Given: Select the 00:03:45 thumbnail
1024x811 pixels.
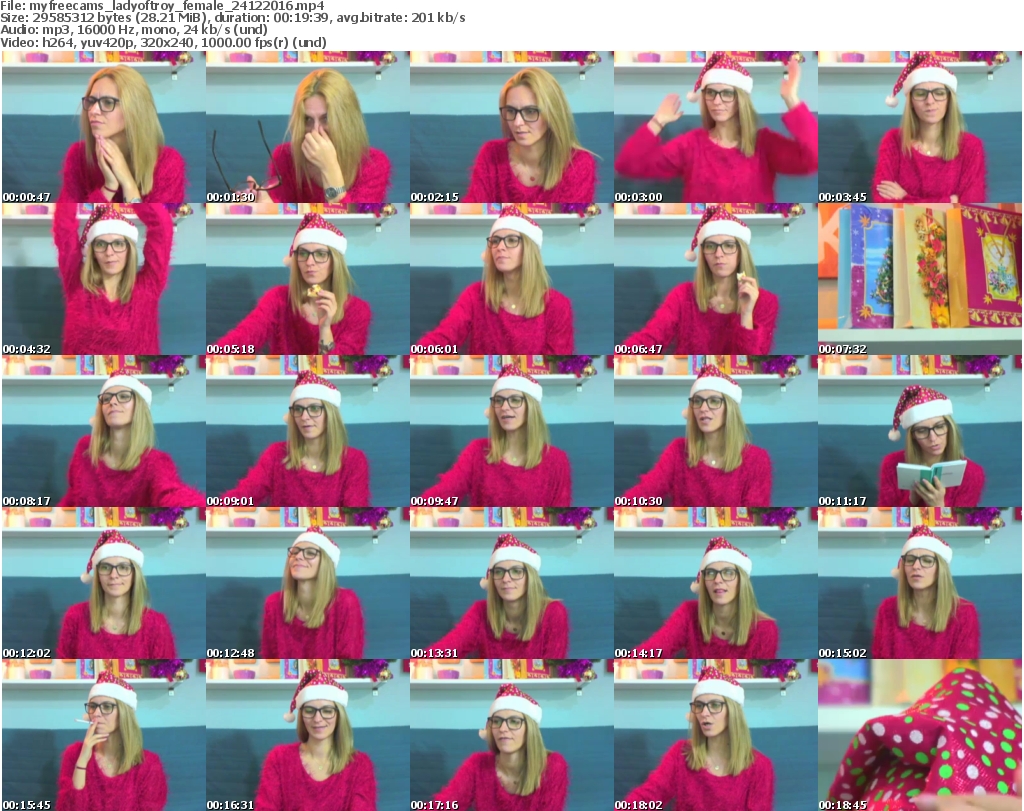Looking at the screenshot, I should click(920, 127).
